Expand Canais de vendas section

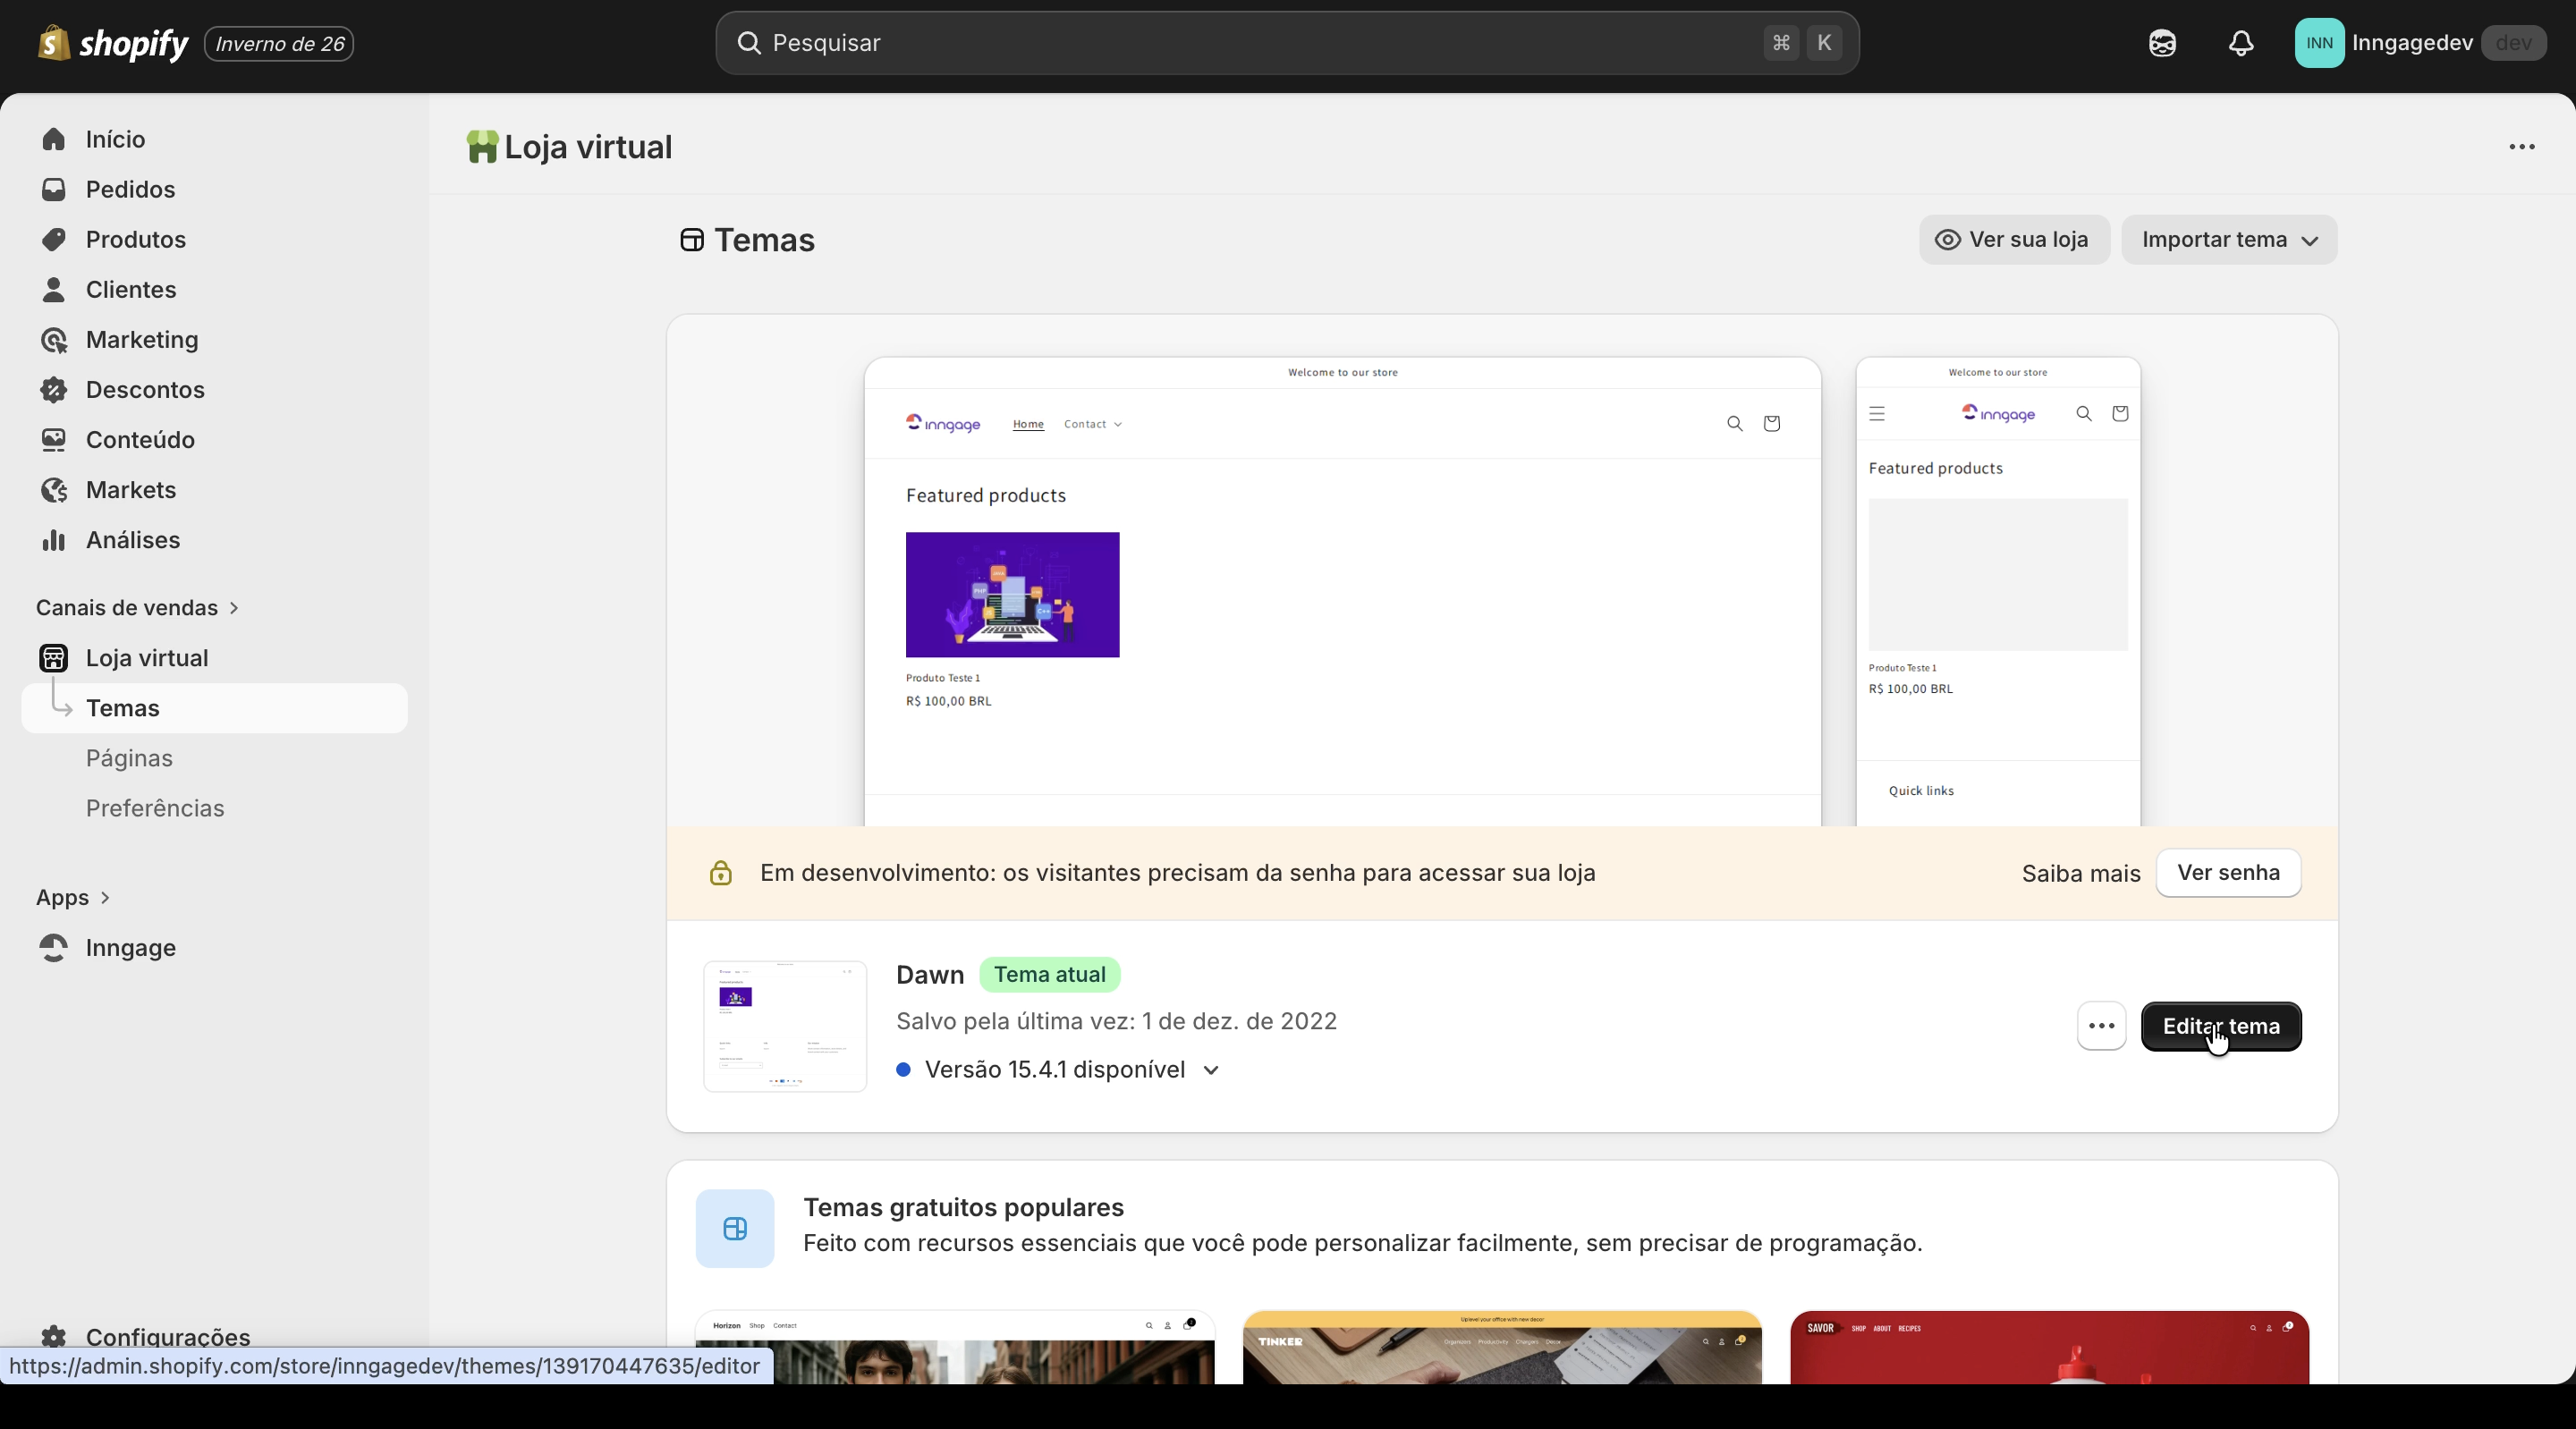(136, 608)
